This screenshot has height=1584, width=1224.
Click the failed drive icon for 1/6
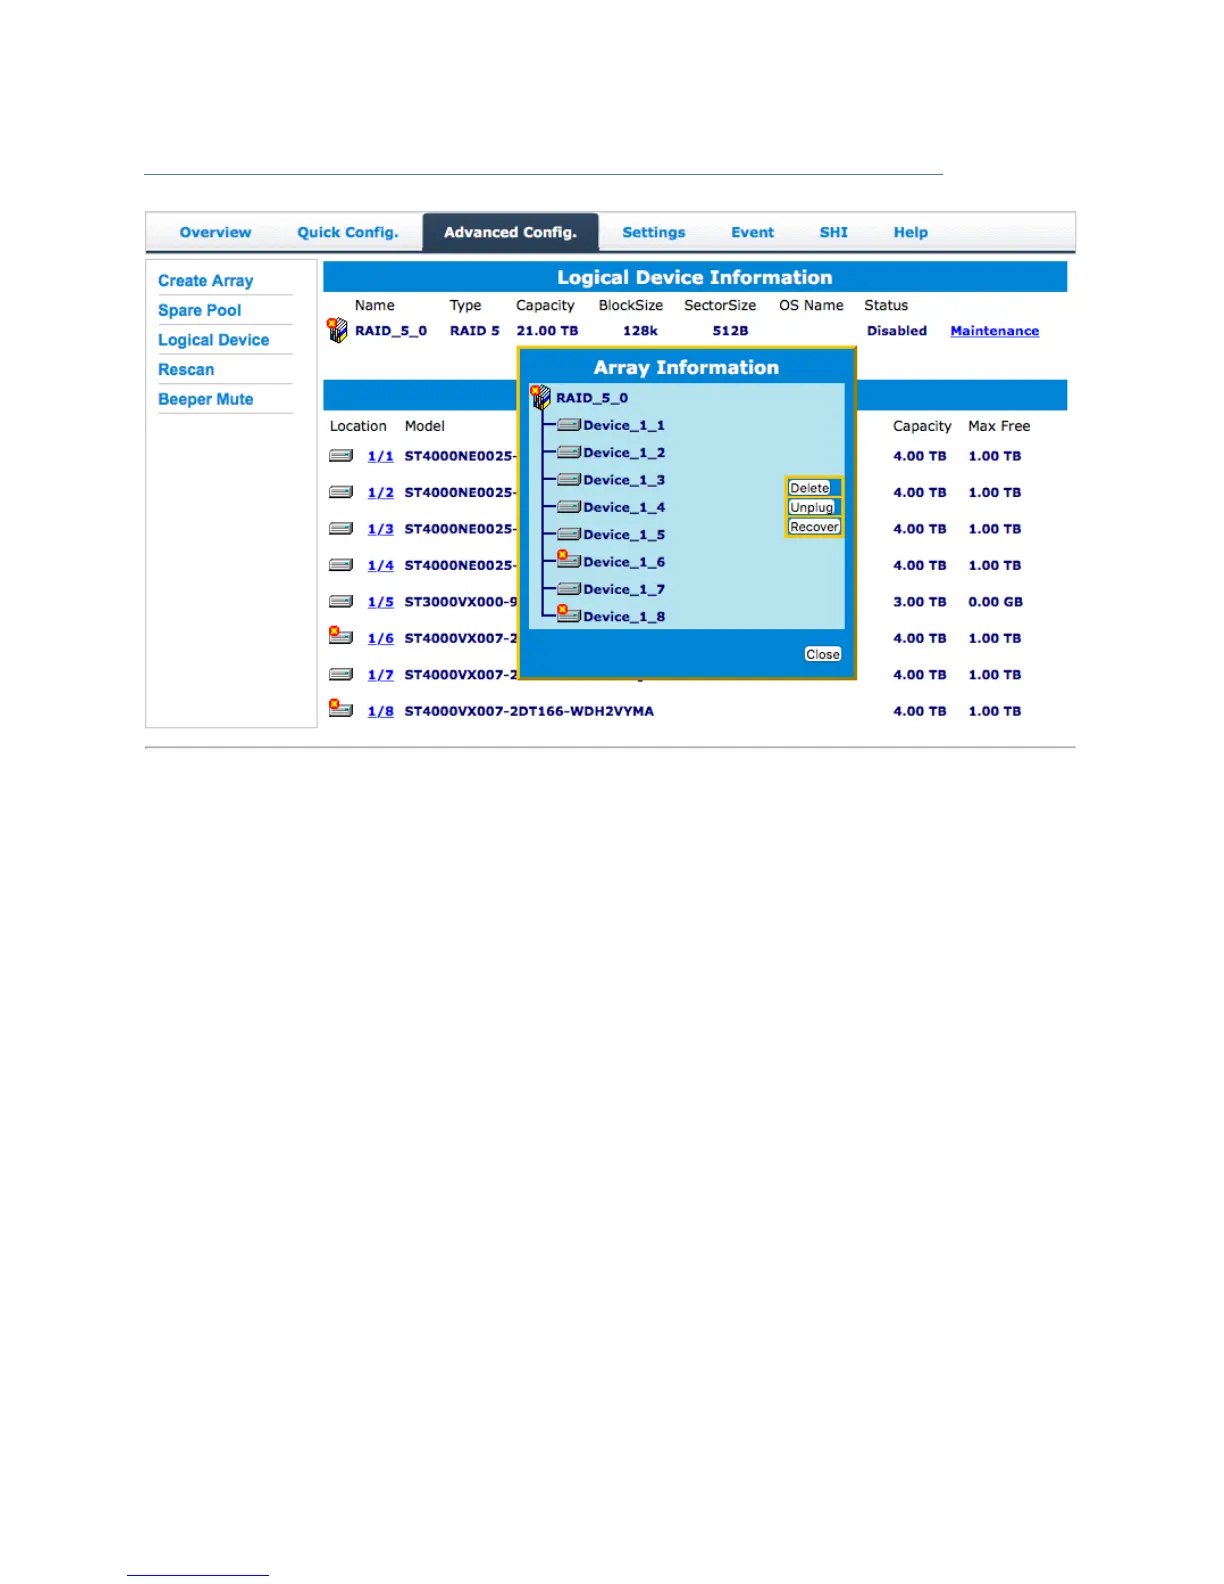341,635
